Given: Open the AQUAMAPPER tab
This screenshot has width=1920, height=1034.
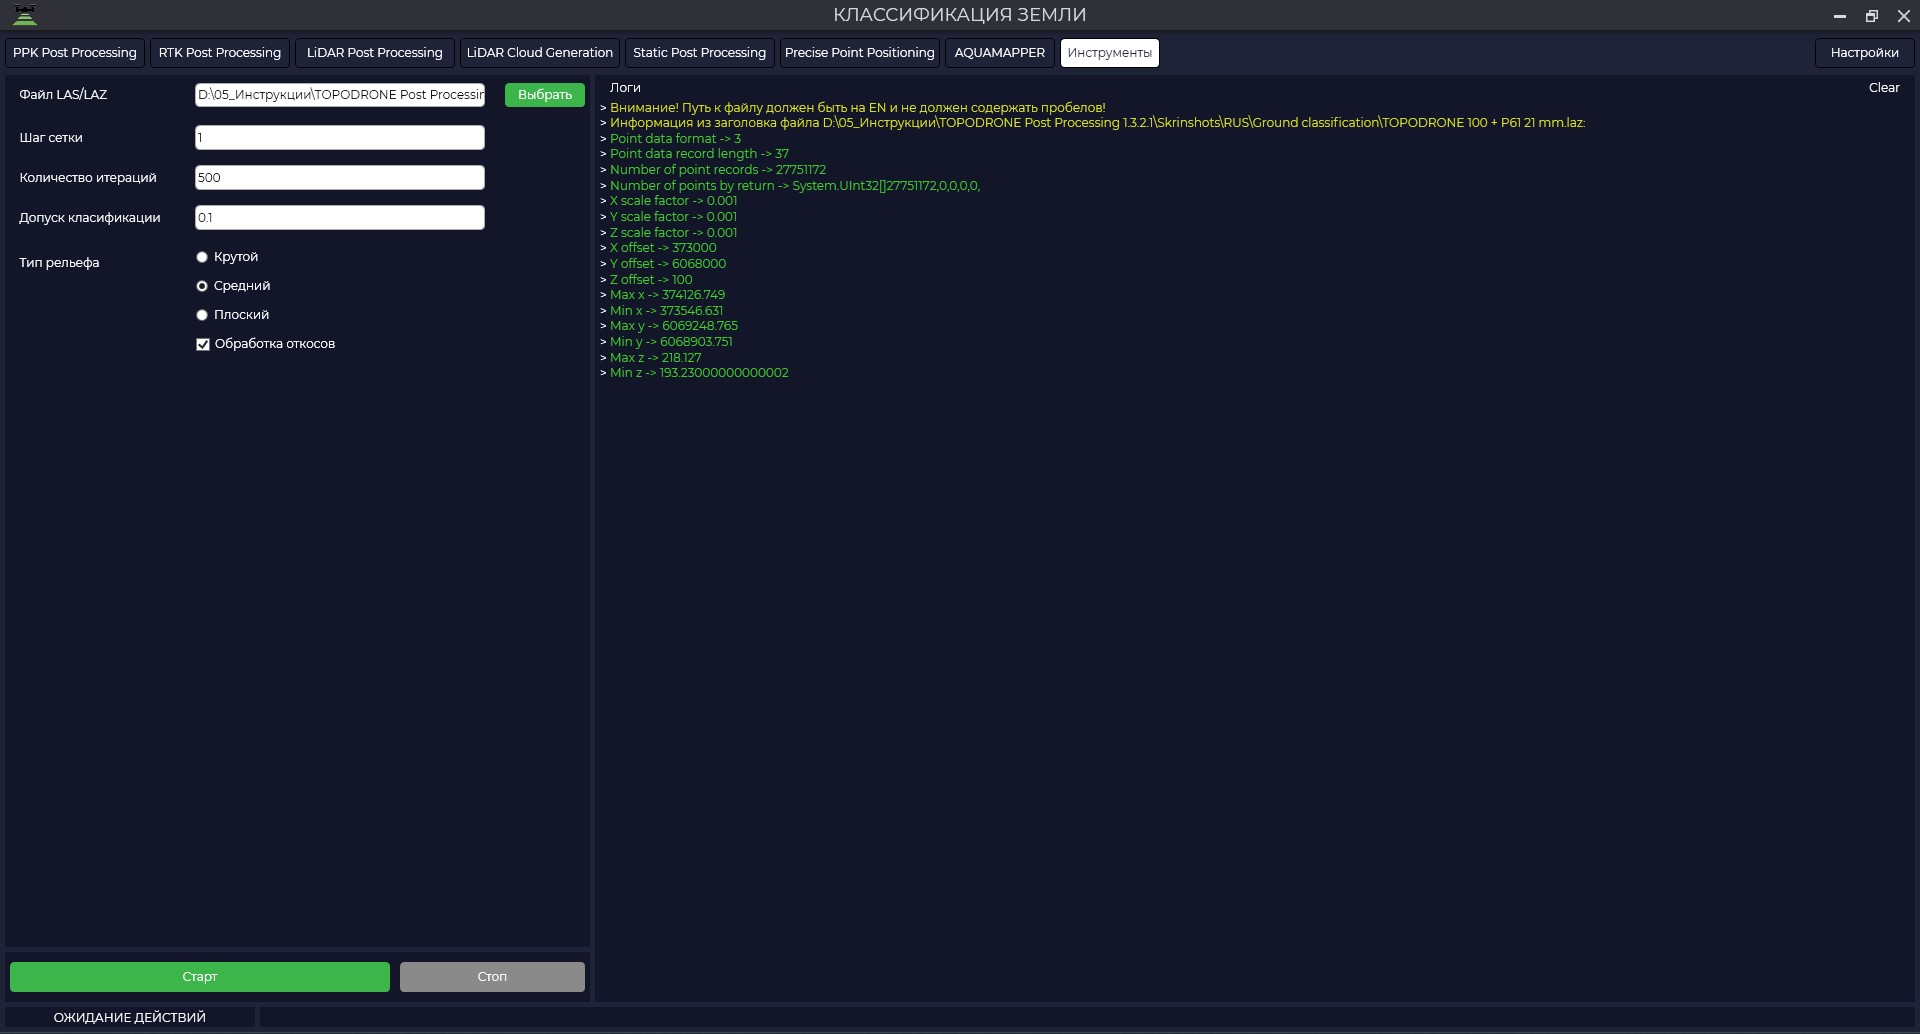Looking at the screenshot, I should [x=1000, y=53].
